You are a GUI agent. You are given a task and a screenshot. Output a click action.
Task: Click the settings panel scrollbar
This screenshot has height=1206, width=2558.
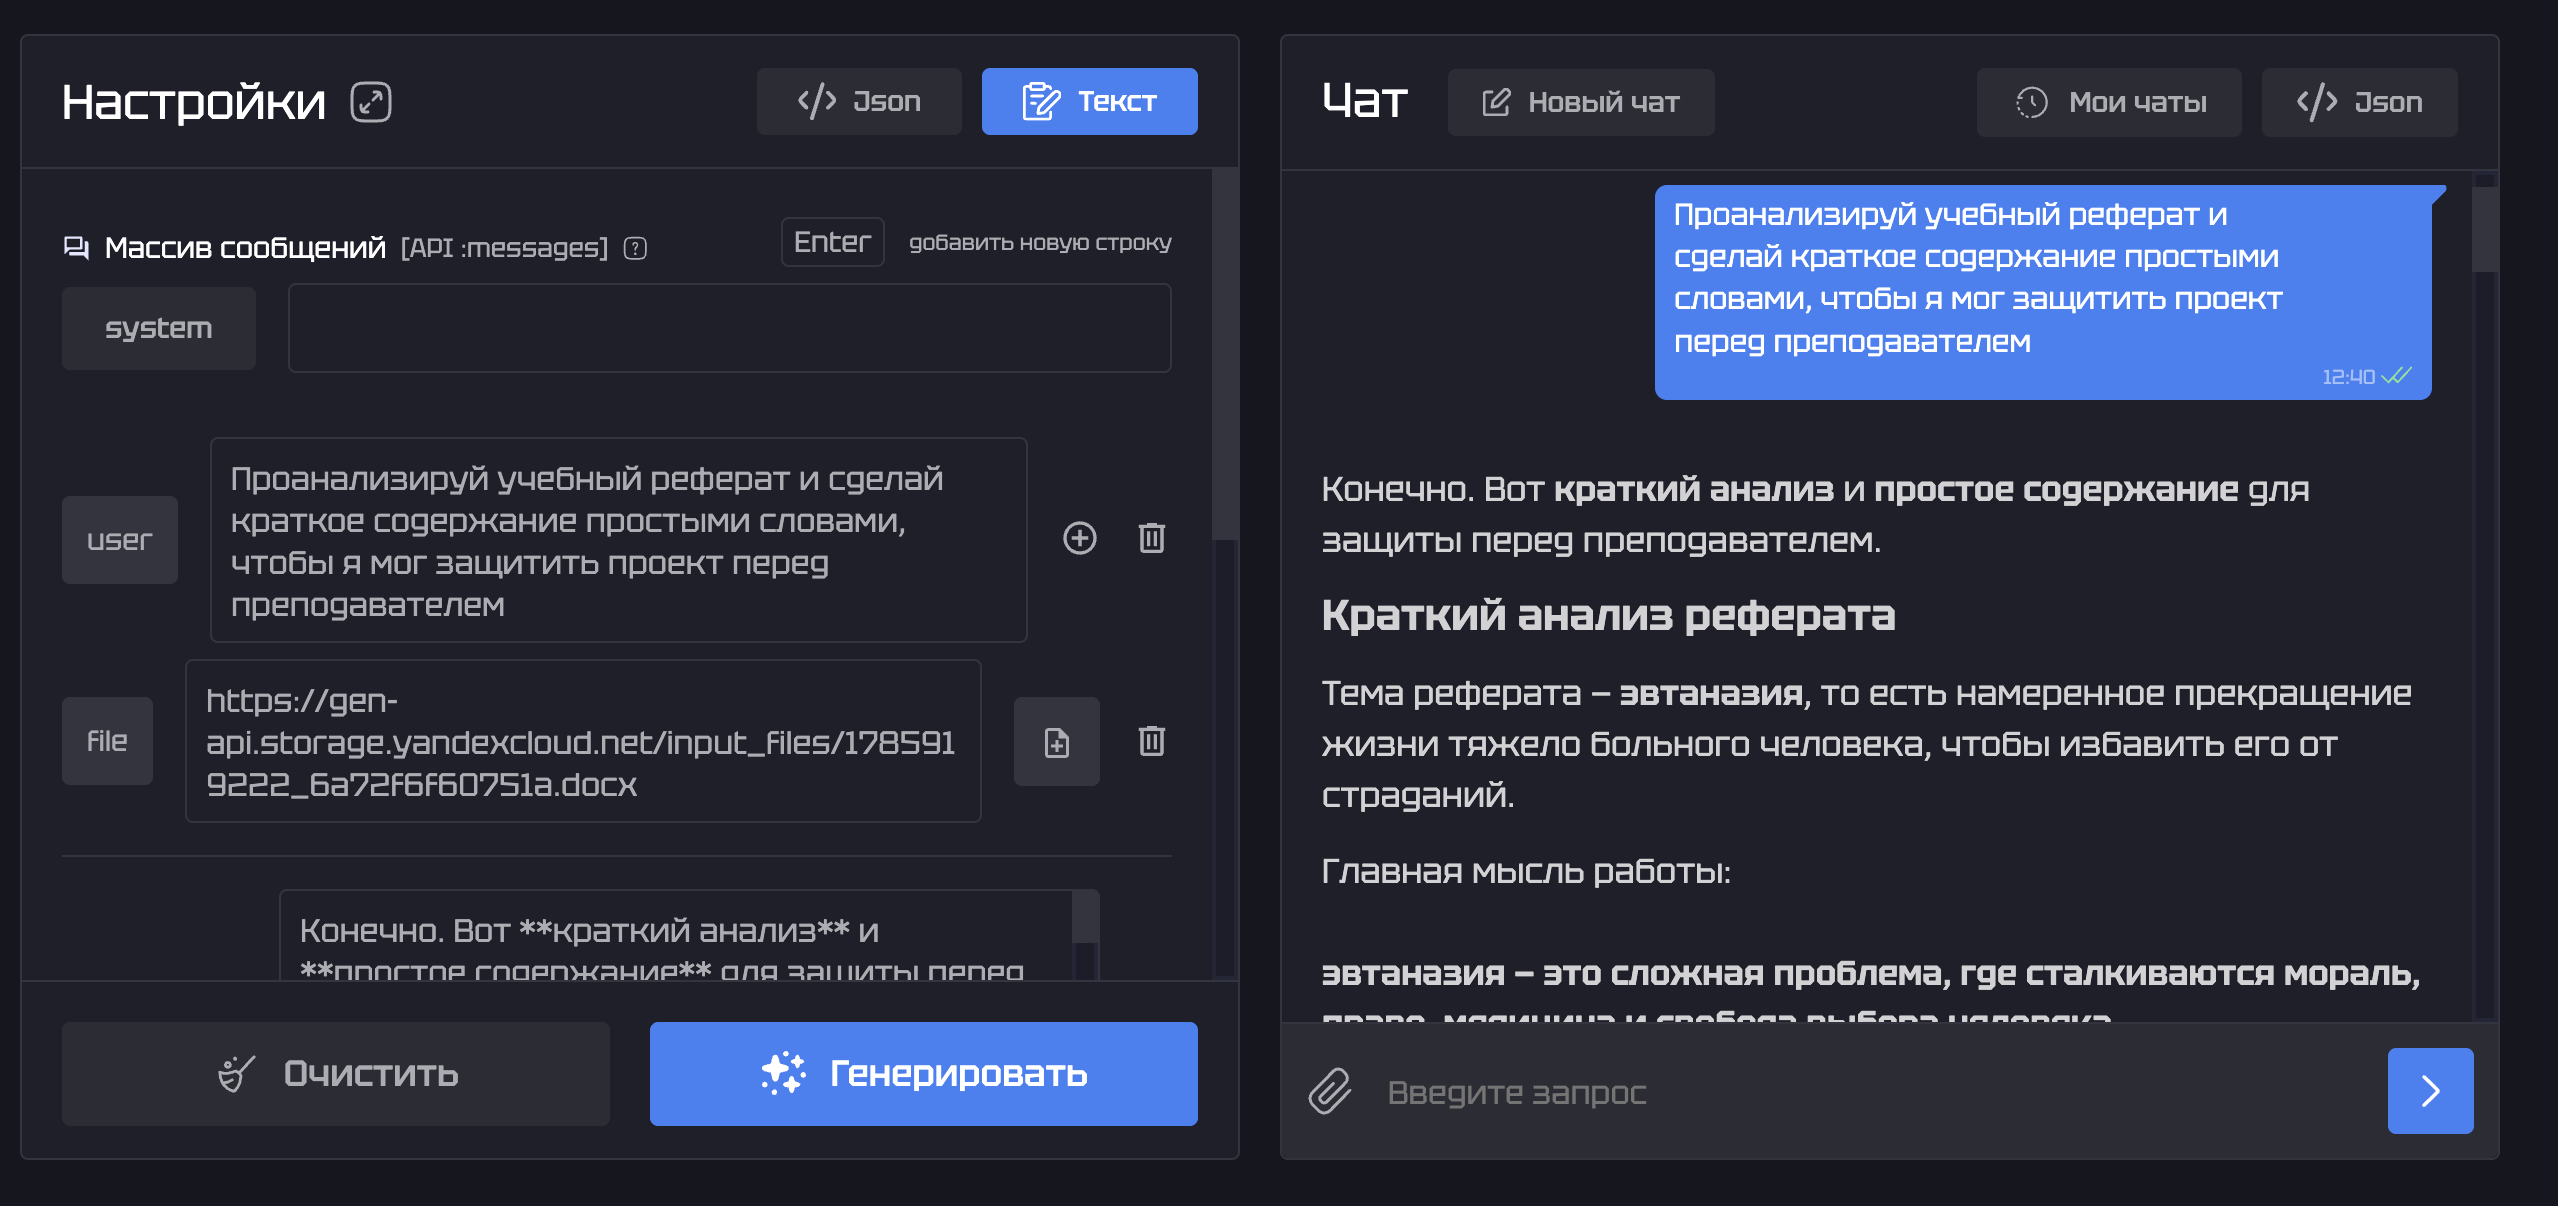pos(1225,355)
